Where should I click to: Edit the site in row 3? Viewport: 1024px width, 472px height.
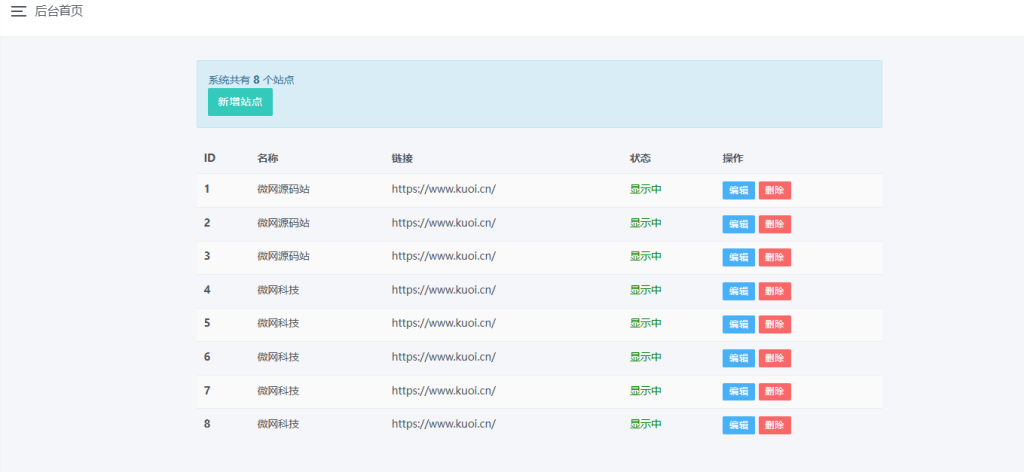point(738,257)
